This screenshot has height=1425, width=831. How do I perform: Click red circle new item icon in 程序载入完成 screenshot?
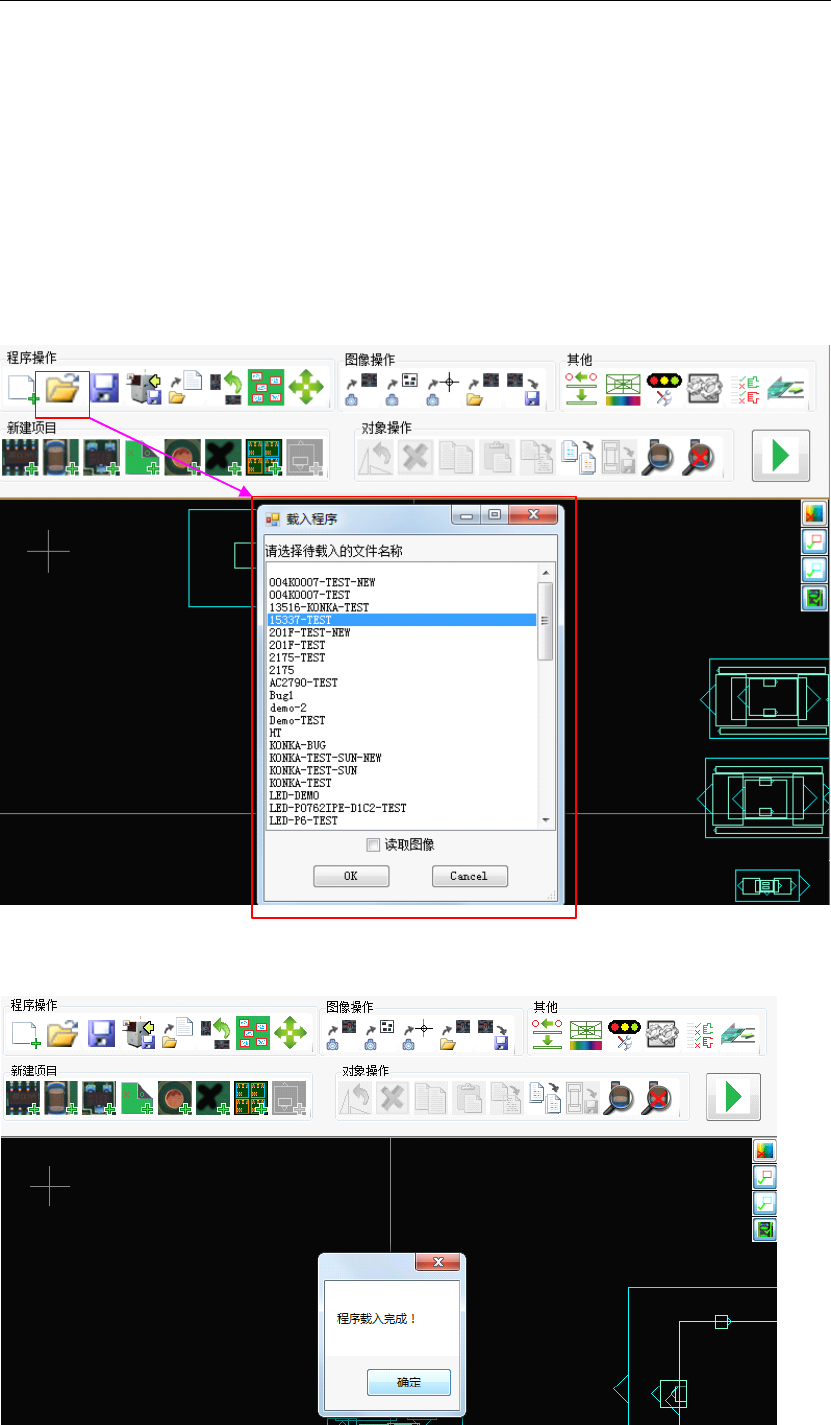coord(174,1100)
